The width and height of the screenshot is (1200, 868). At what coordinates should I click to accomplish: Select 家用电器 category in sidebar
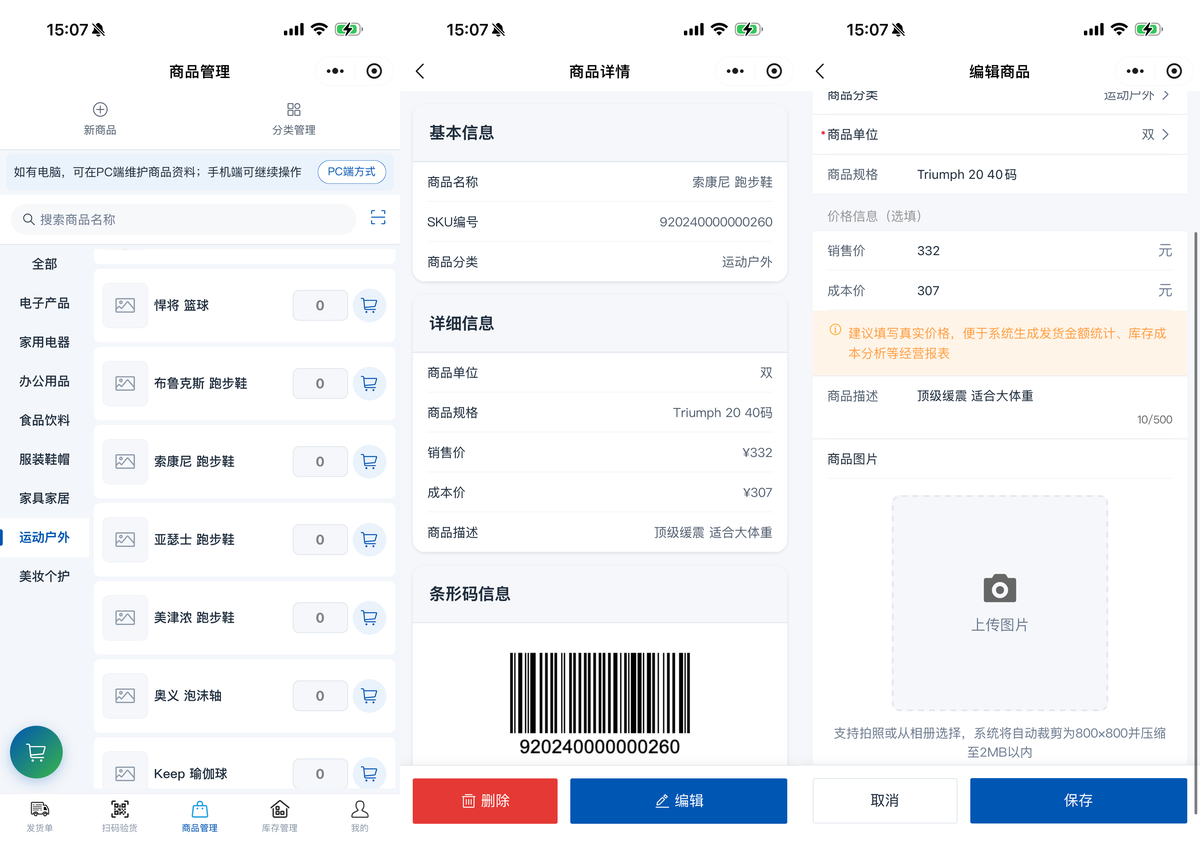point(45,342)
